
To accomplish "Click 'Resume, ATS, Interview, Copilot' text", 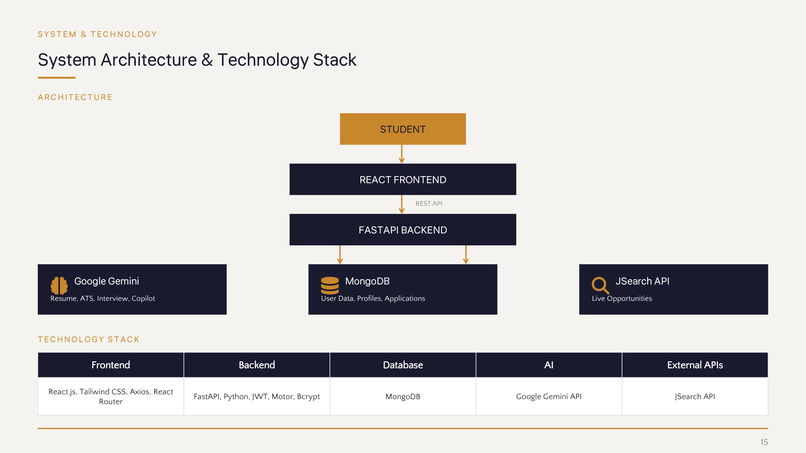I will (x=102, y=298).
